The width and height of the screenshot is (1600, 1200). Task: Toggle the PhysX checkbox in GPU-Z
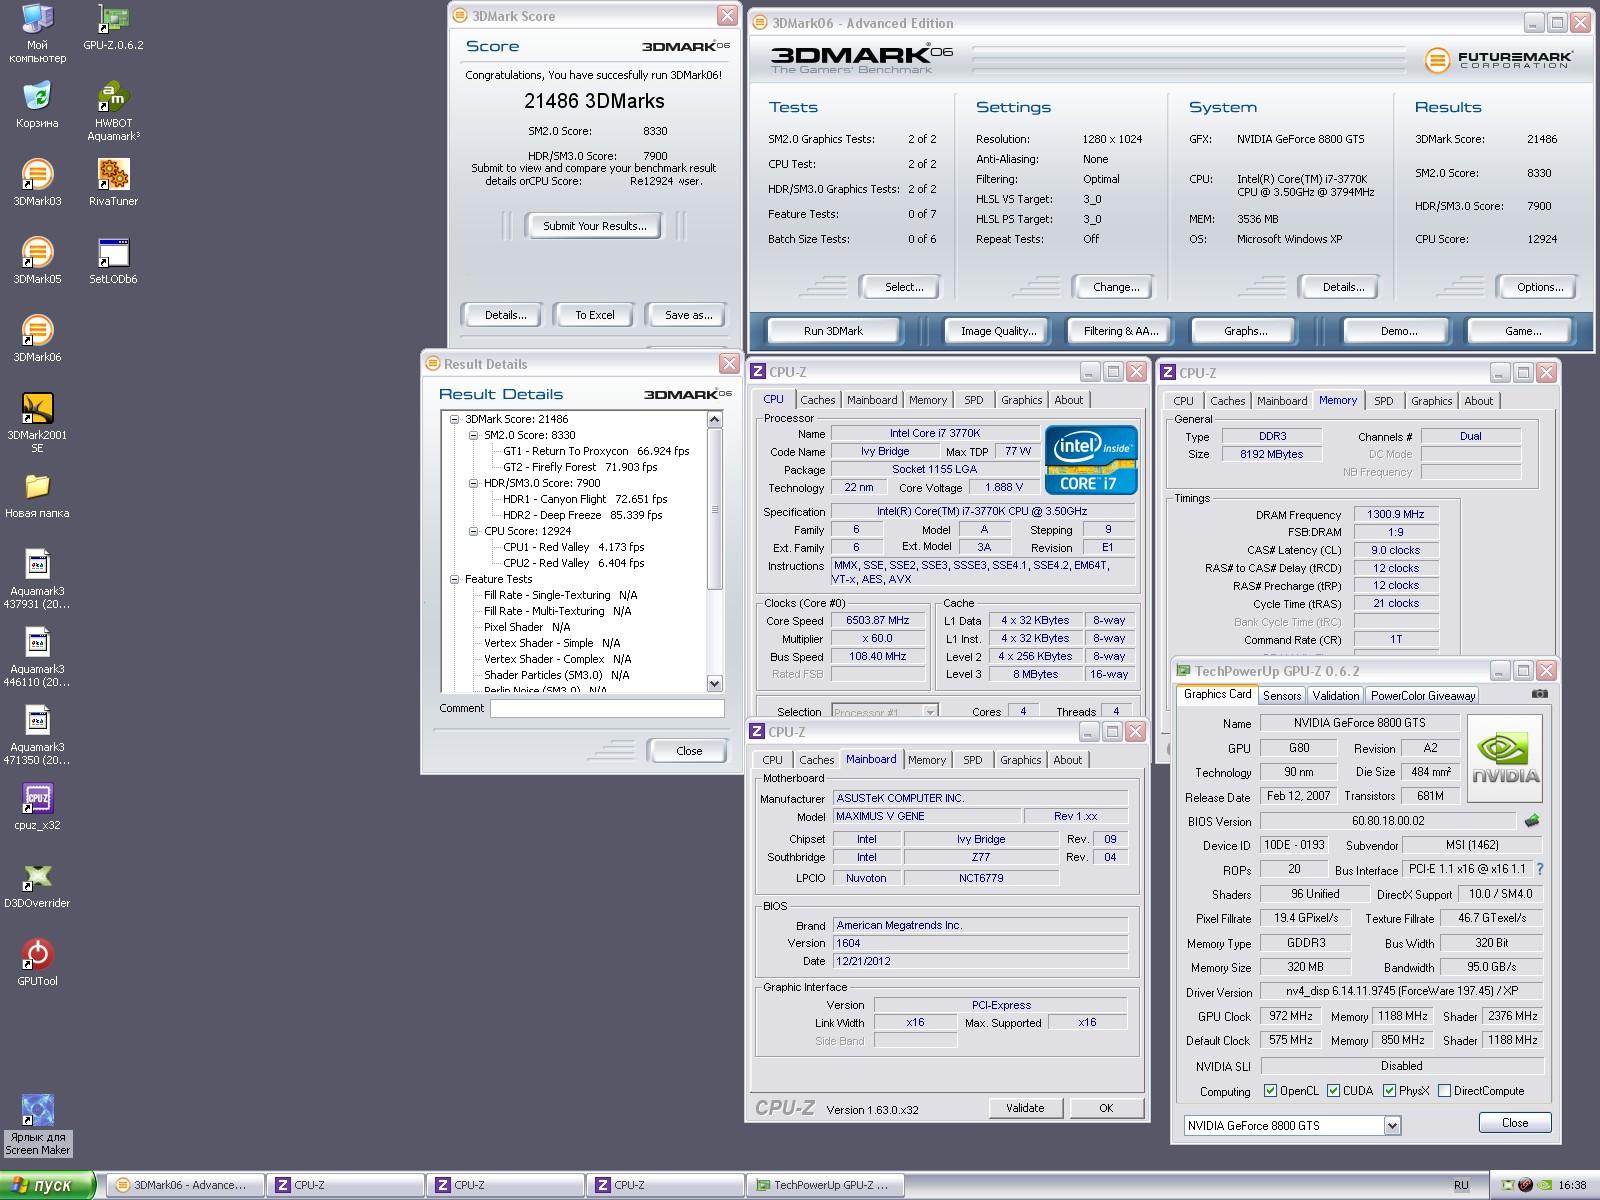coord(1389,1091)
